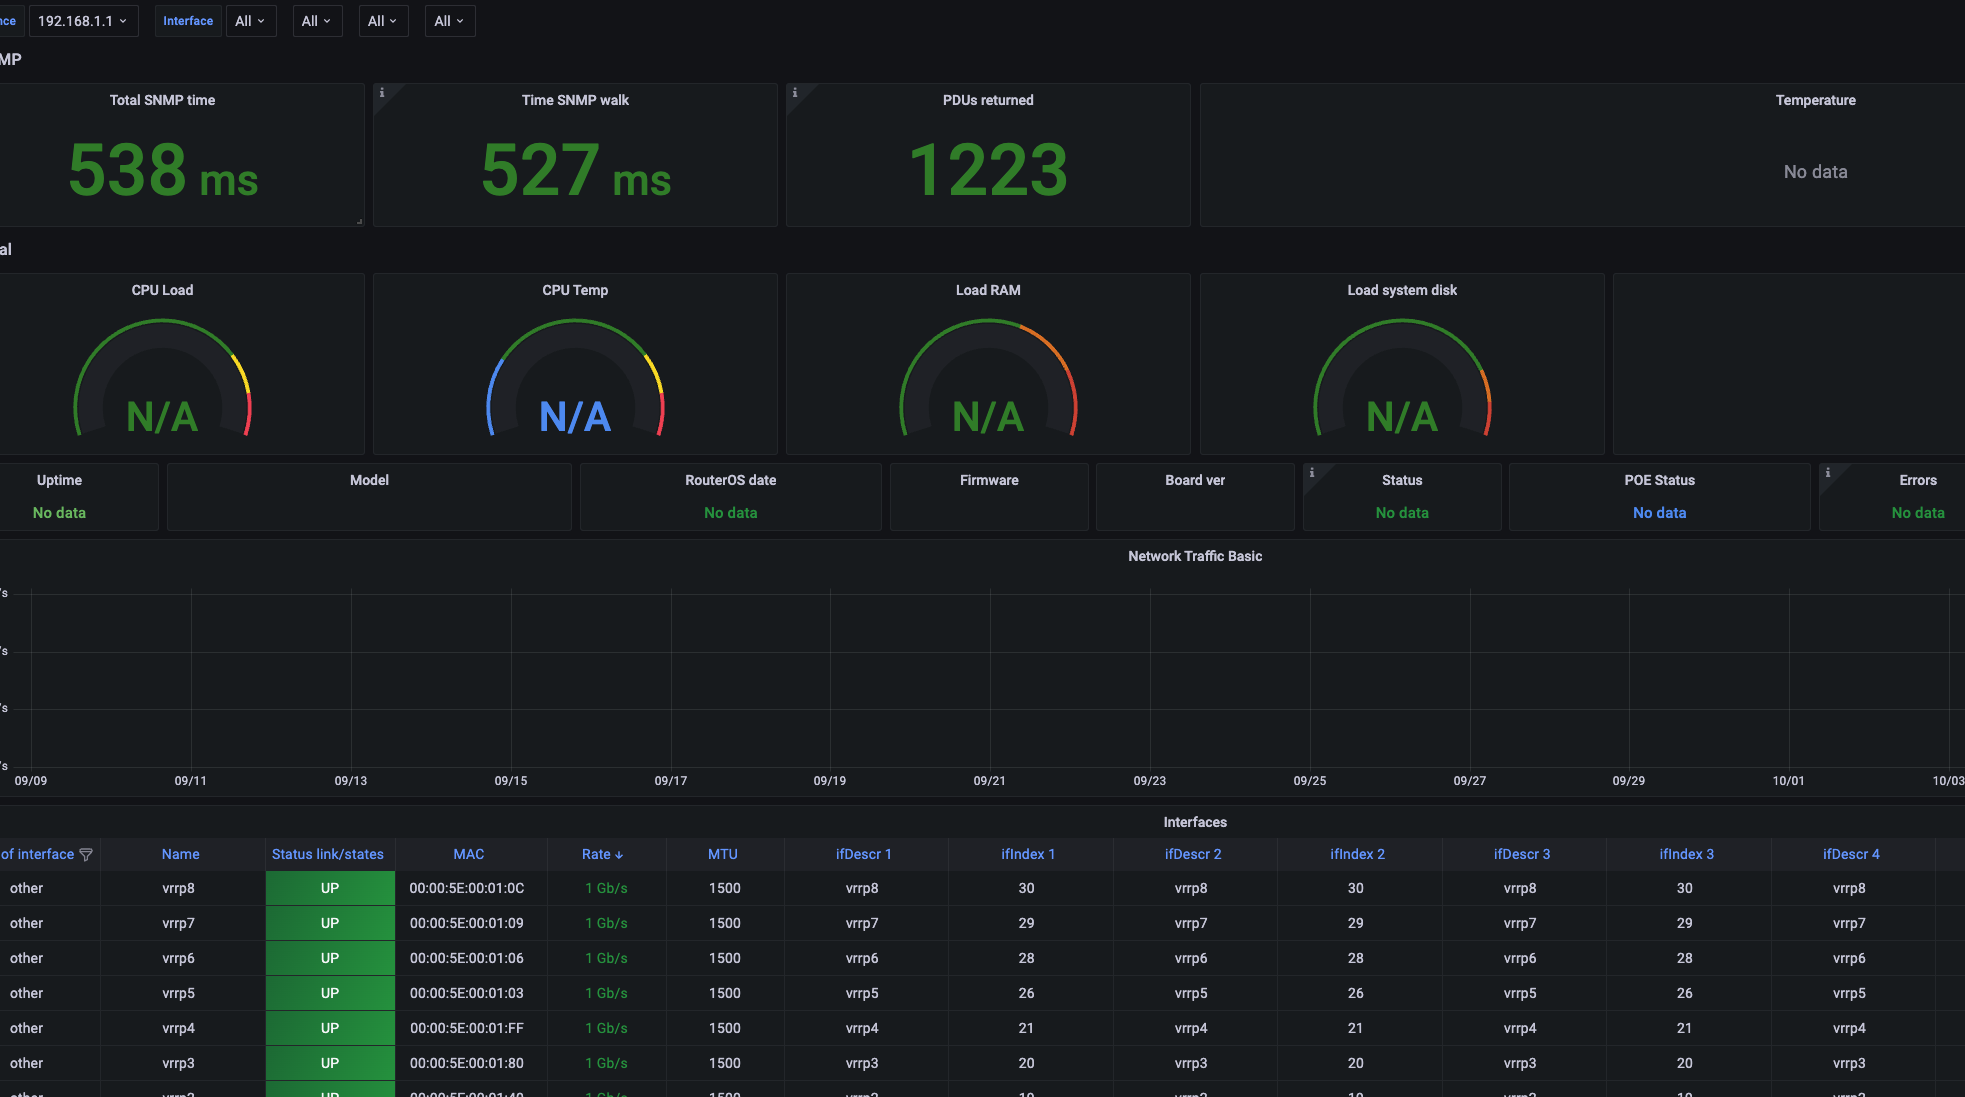1965x1097 pixels.
Task: Click Uptime panel title
Action: (x=59, y=480)
